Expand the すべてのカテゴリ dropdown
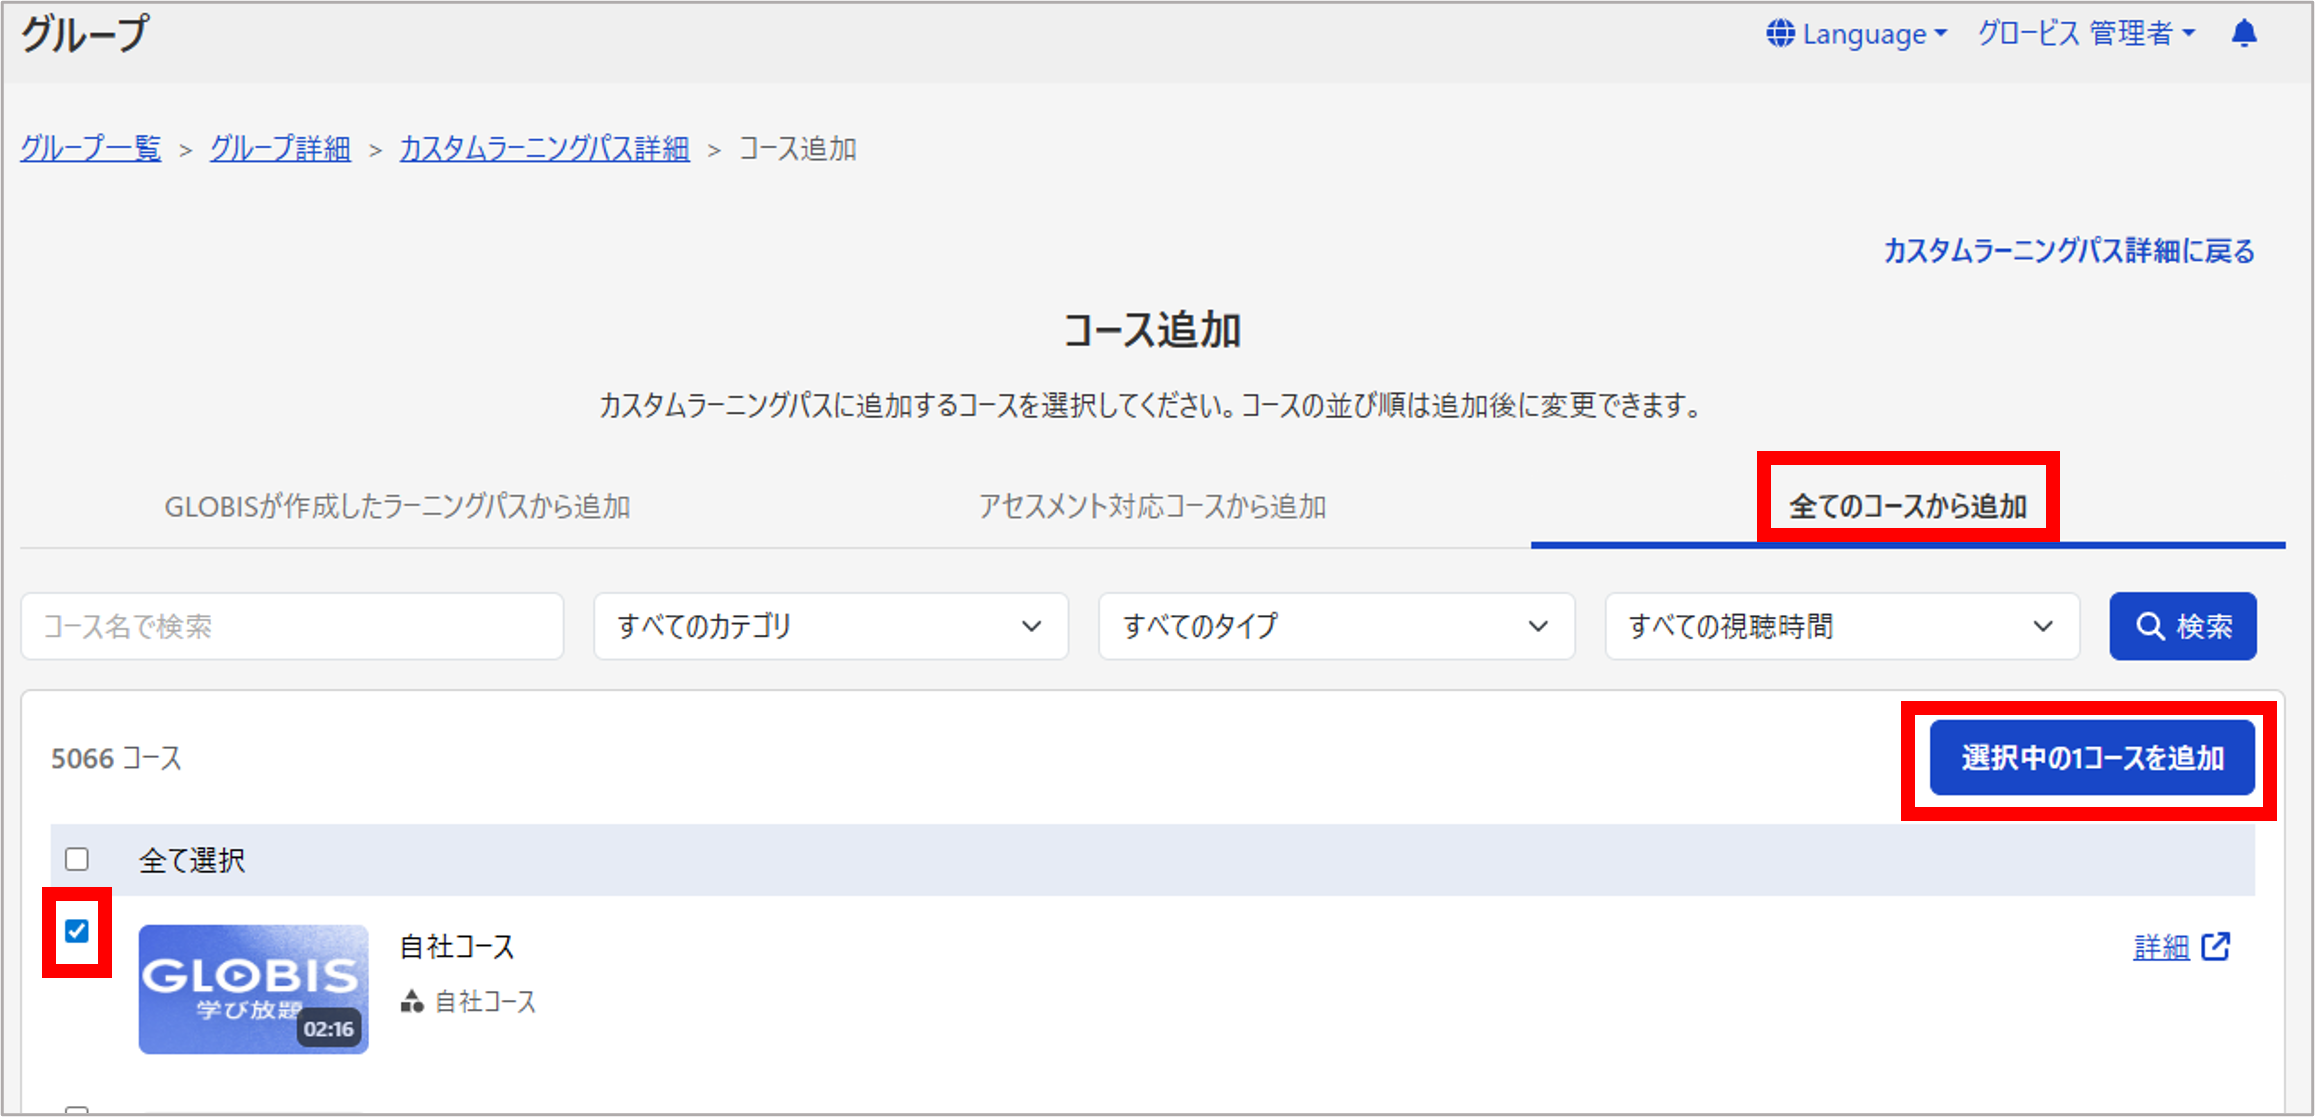Viewport: 2315px width, 1117px height. pos(831,626)
